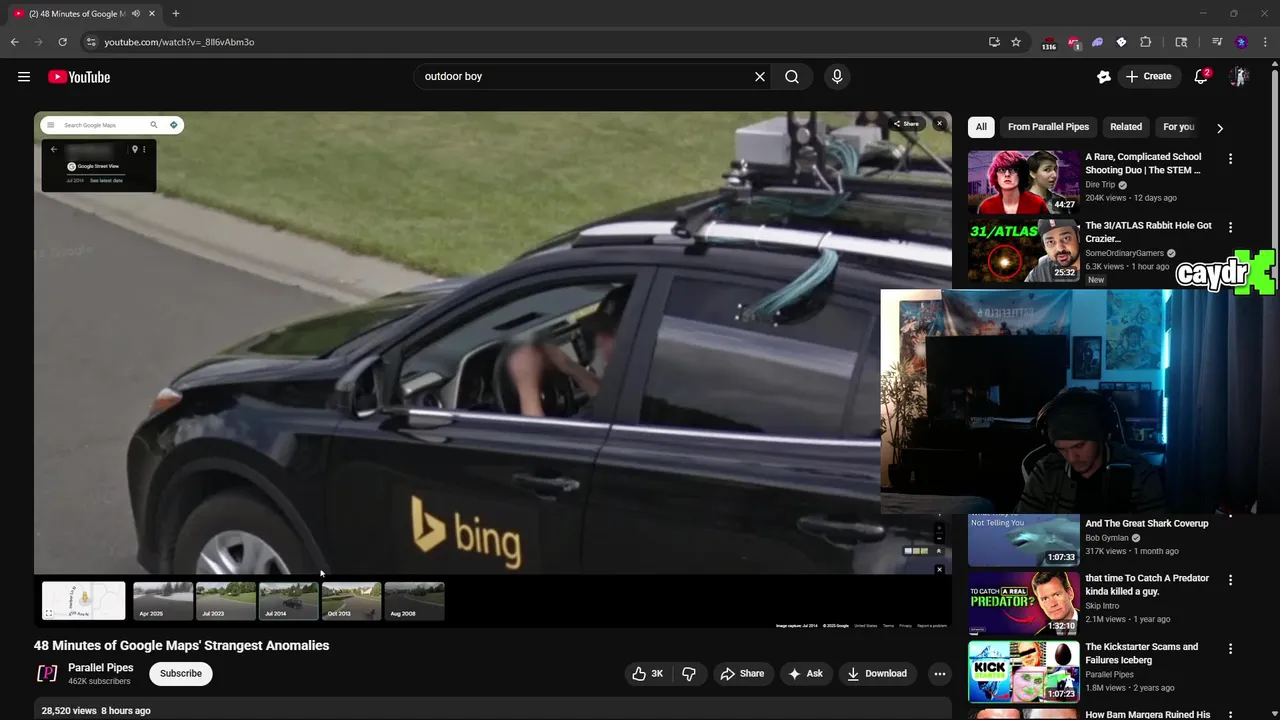This screenshot has height=720, width=1280.
Task: Open the purple cloud-shaped extension
Action: tap(1097, 42)
